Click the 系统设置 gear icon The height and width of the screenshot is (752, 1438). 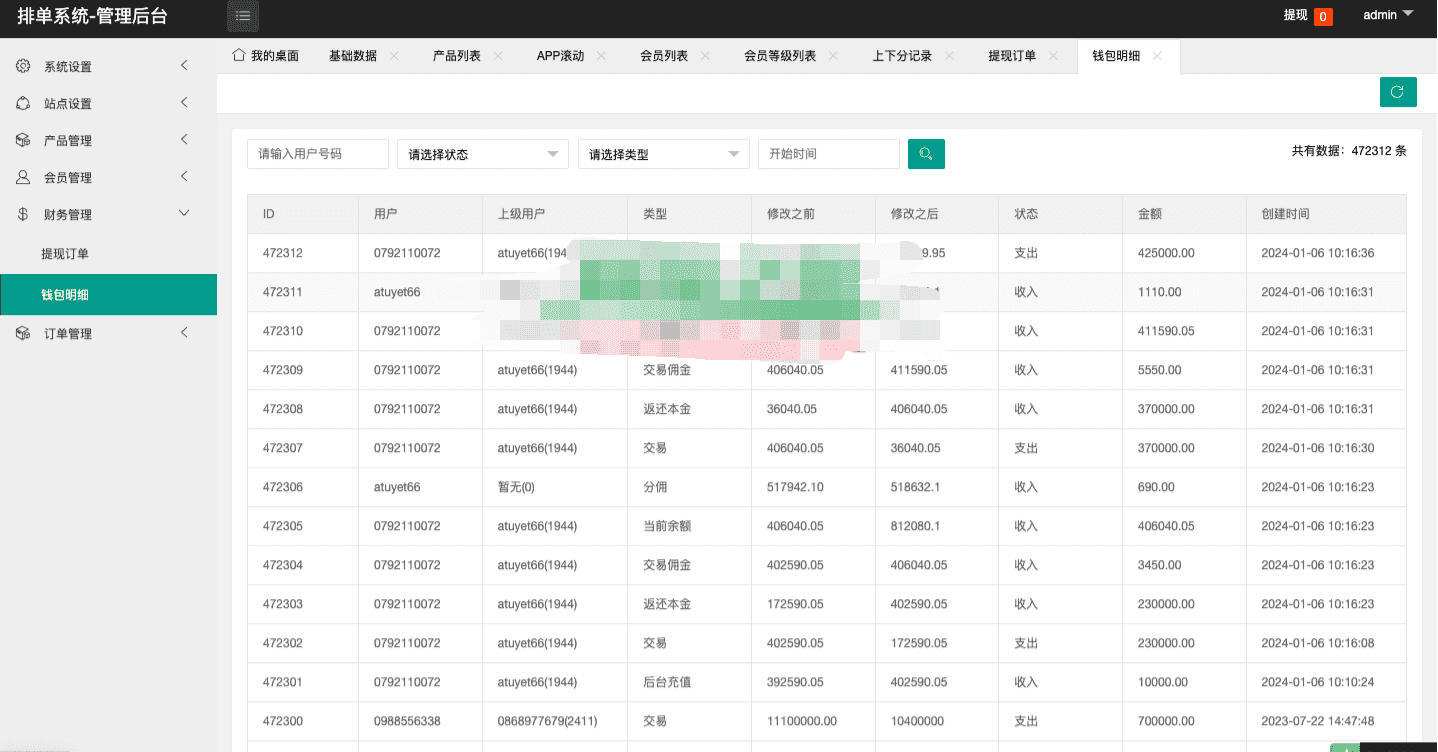click(x=23, y=66)
